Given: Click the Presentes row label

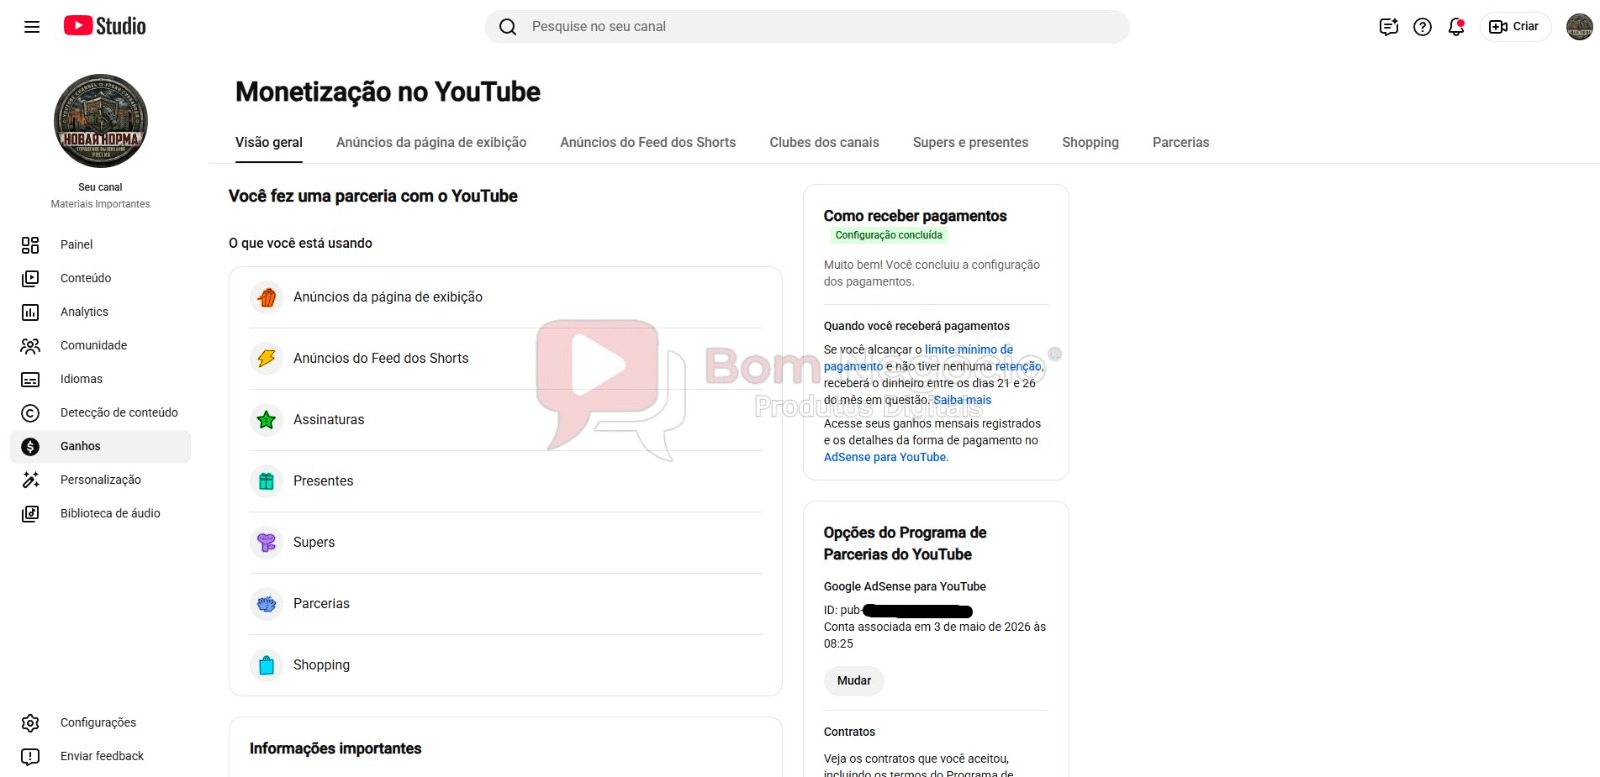Looking at the screenshot, I should (x=323, y=481).
